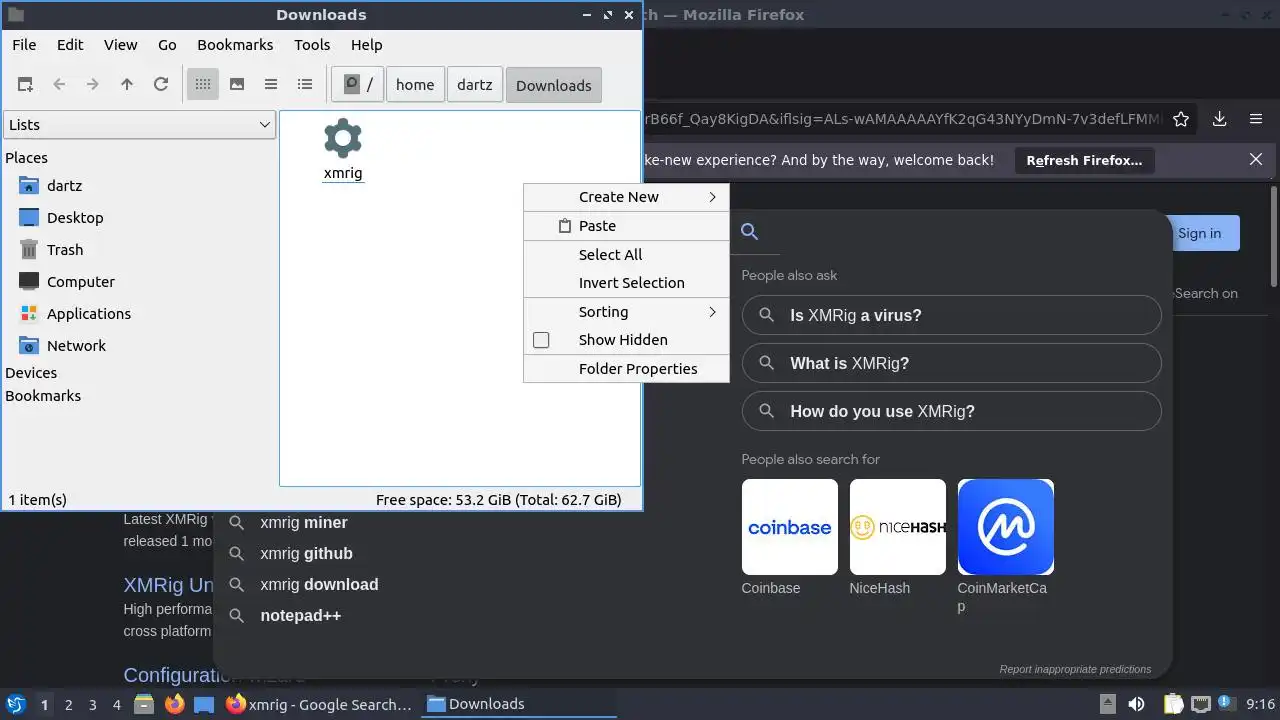Click the blue search magnifier in Google
The width and height of the screenshot is (1280, 720).
pos(749,232)
